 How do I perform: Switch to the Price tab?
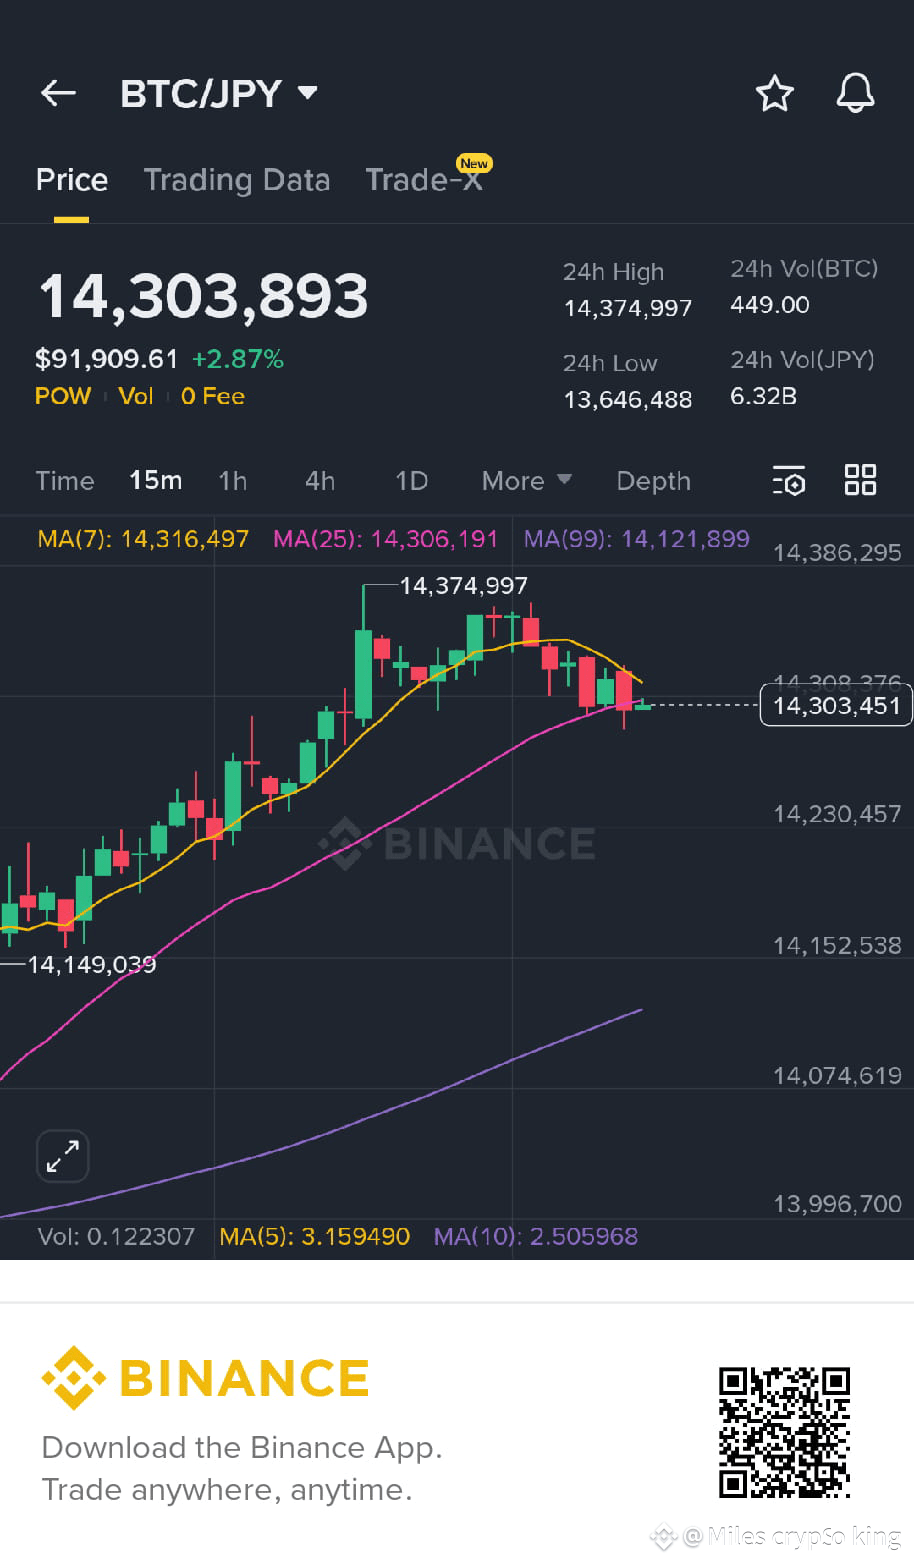[x=72, y=180]
